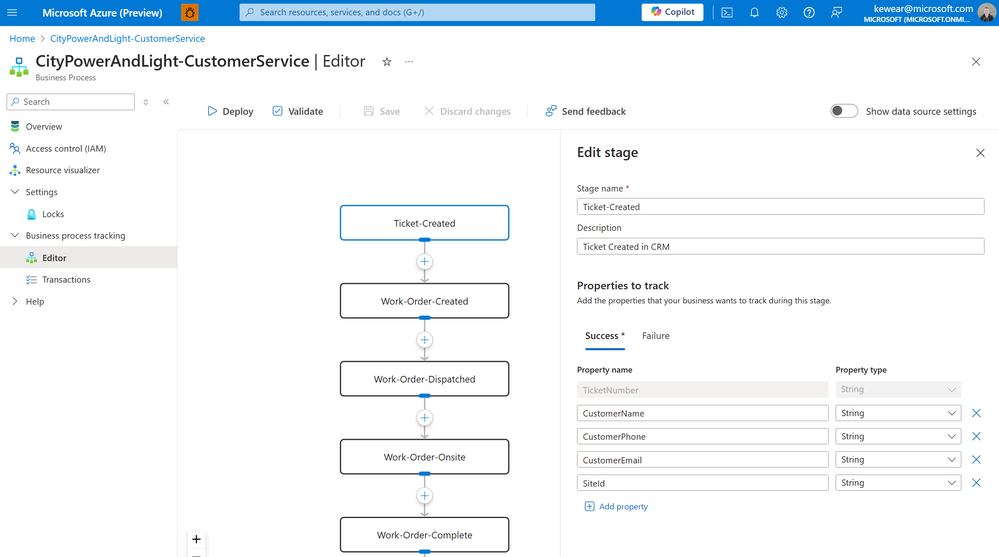Click Discard changes in toolbar
Image resolution: width=999 pixels, height=557 pixels.
467,112
